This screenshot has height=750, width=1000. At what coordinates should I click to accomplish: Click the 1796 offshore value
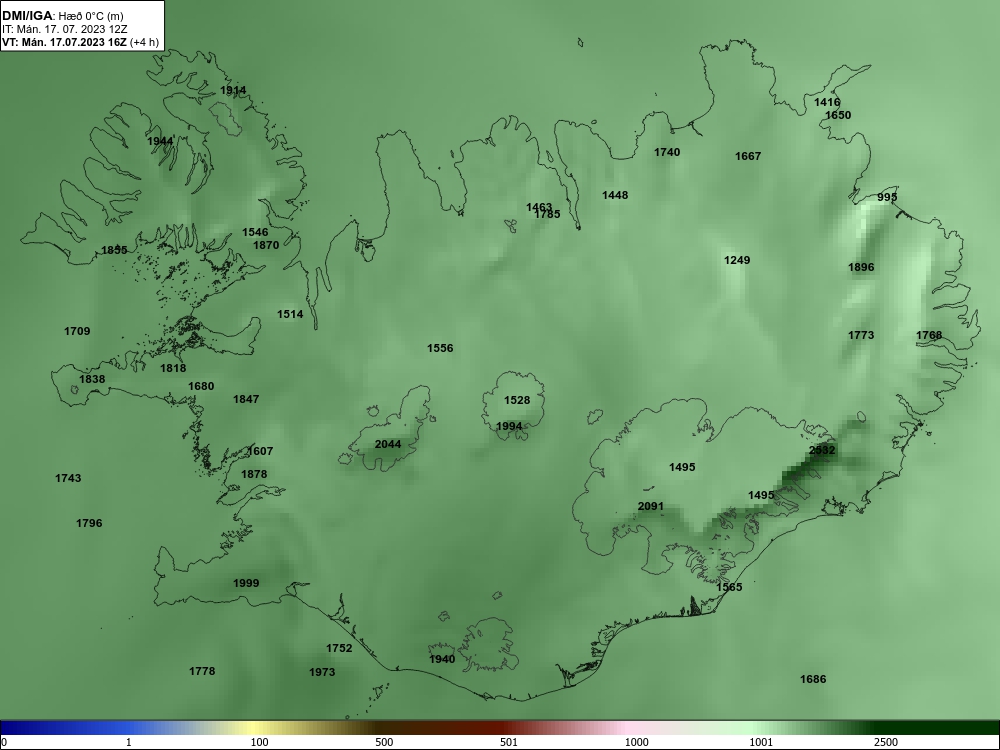[89, 523]
